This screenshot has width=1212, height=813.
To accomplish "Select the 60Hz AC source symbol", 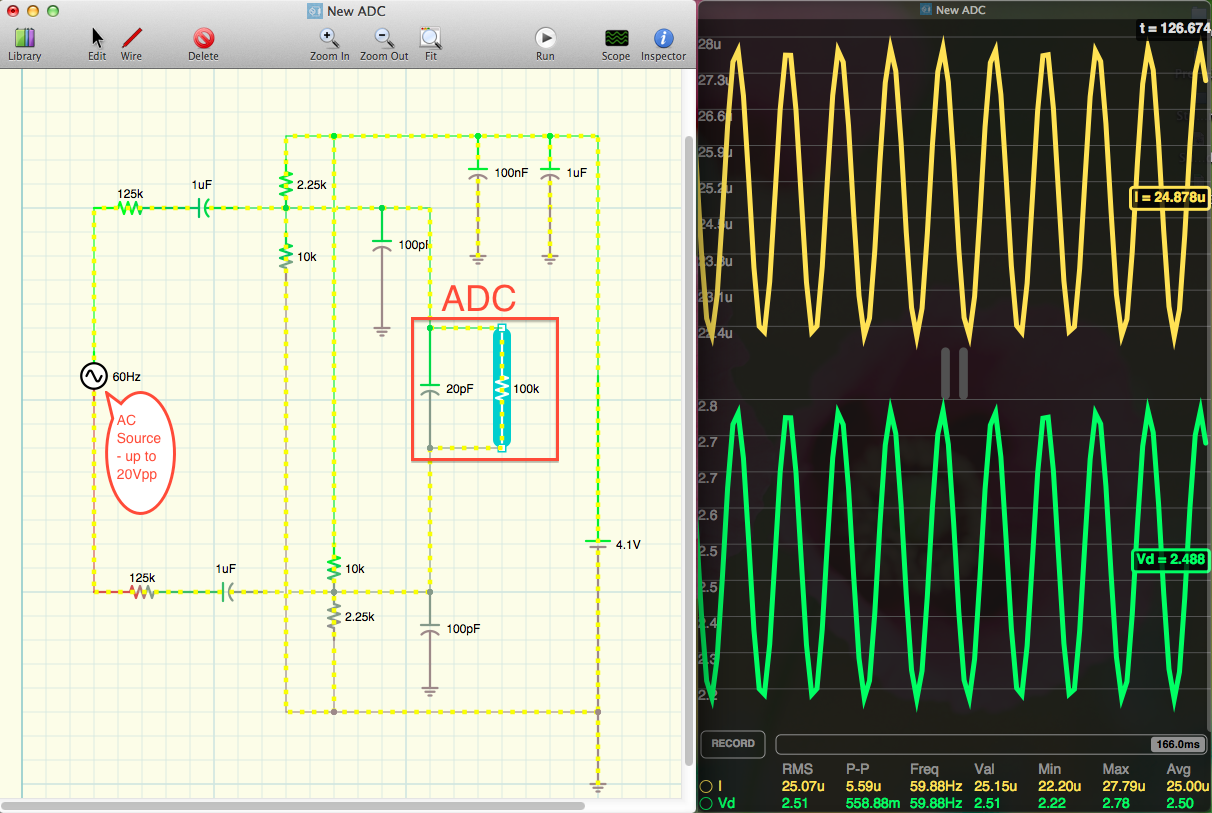I will [x=94, y=376].
